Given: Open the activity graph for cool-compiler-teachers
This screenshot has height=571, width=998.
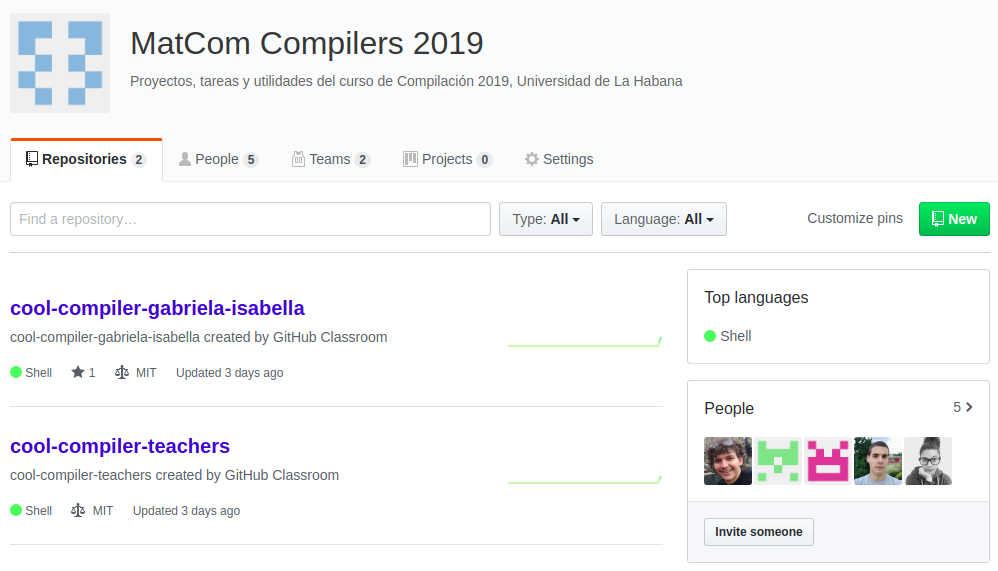Looking at the screenshot, I should pyautogui.click(x=585, y=480).
